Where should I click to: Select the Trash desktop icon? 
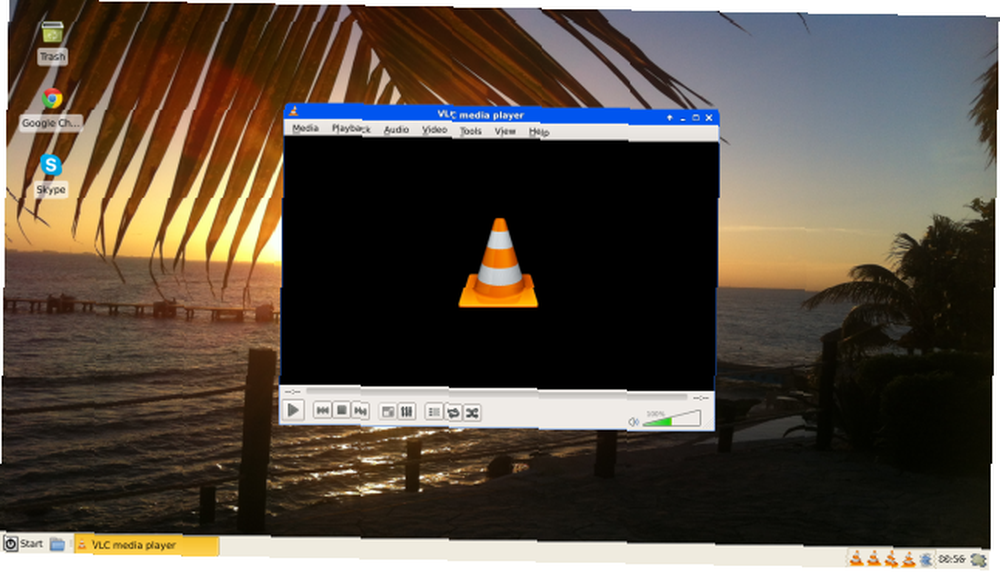point(52,41)
